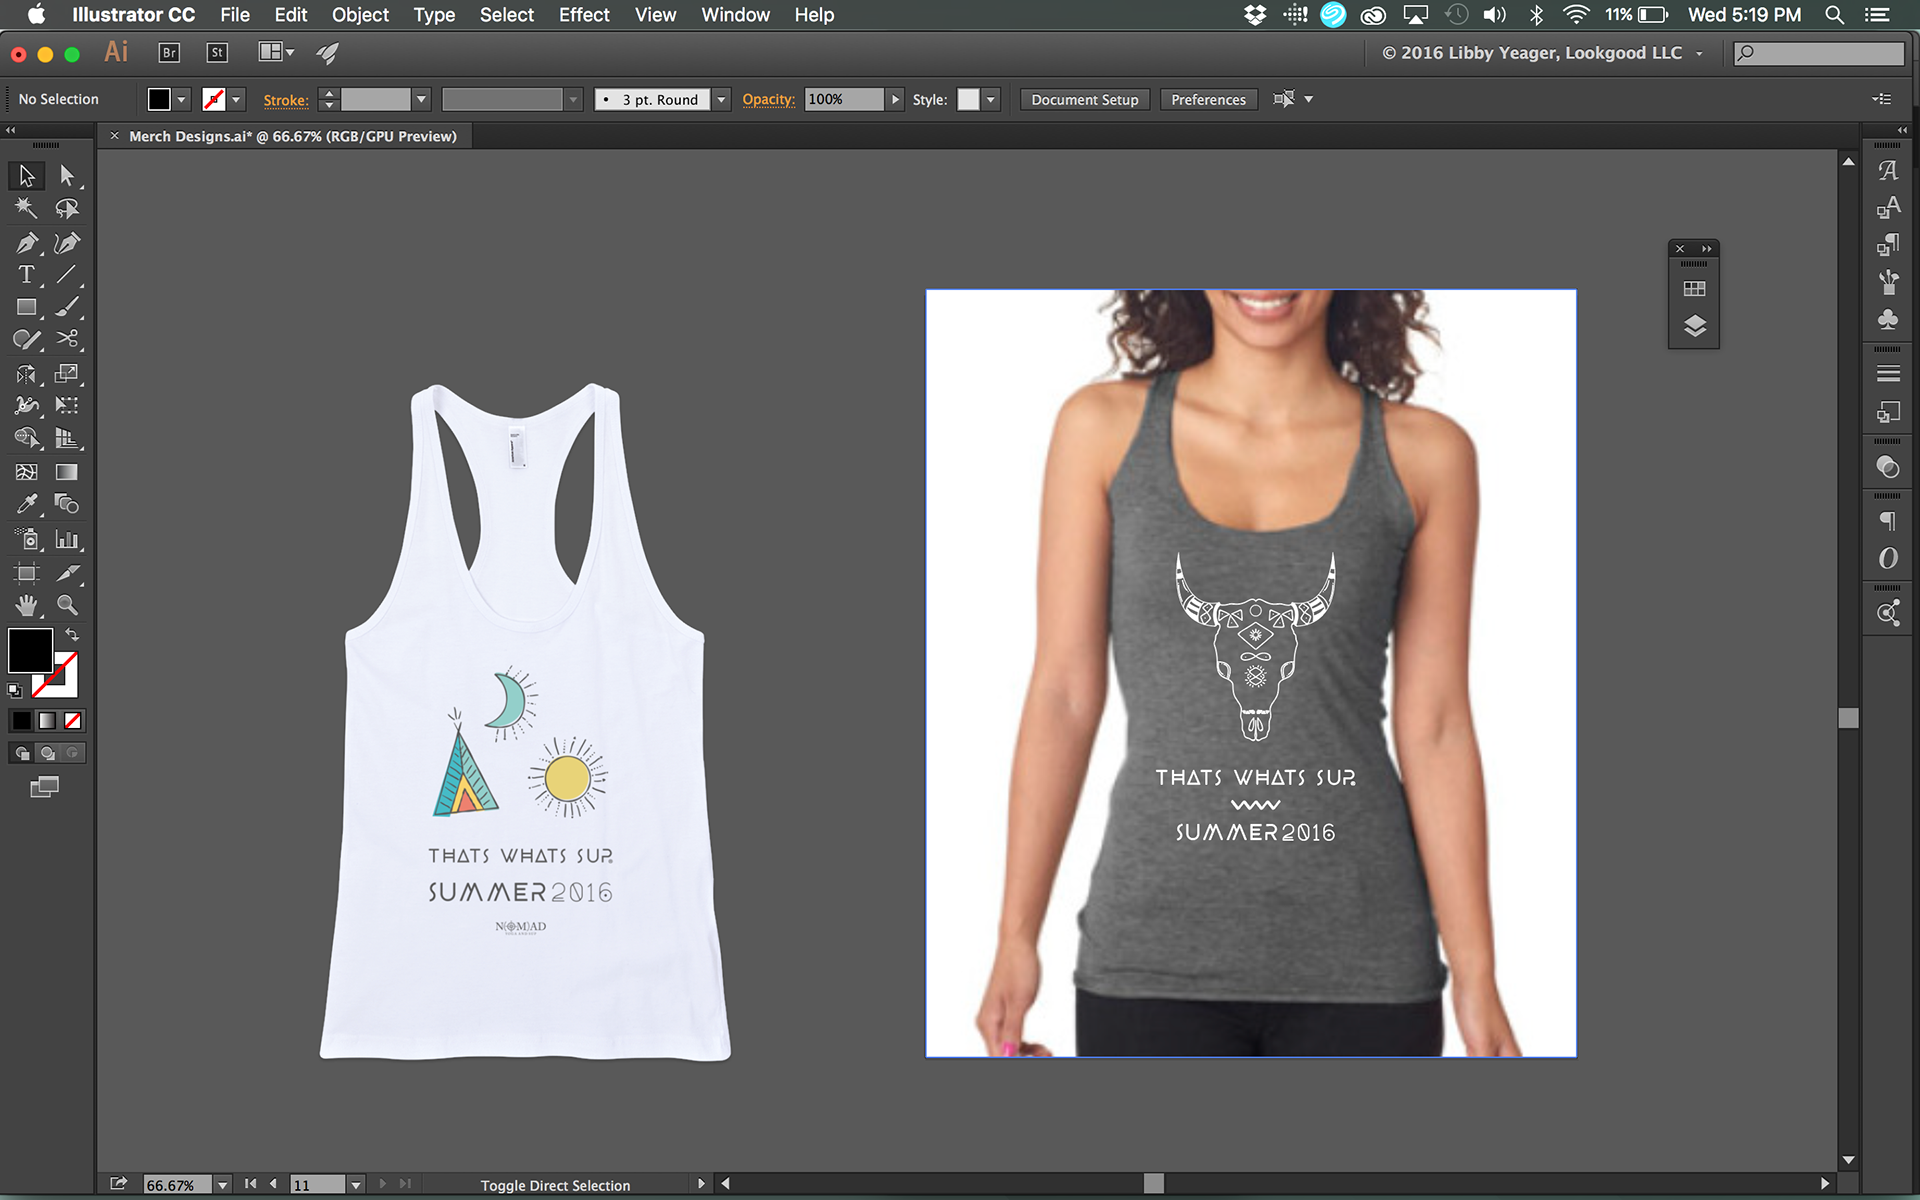Open the Object menu
The width and height of the screenshot is (1920, 1200).
point(360,15)
